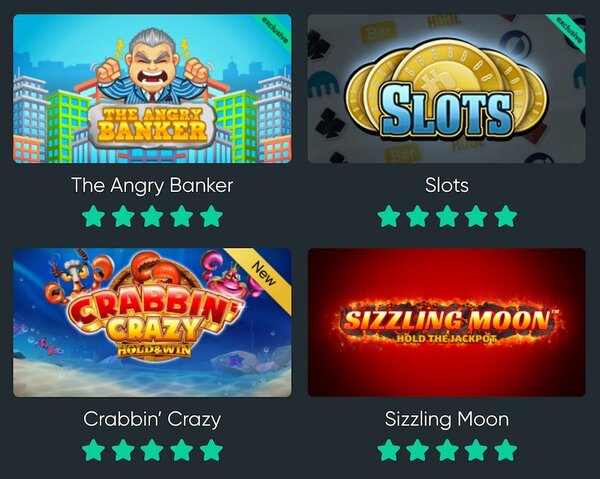Give Sizzling Moon five stars
600x479 pixels.
505,450
